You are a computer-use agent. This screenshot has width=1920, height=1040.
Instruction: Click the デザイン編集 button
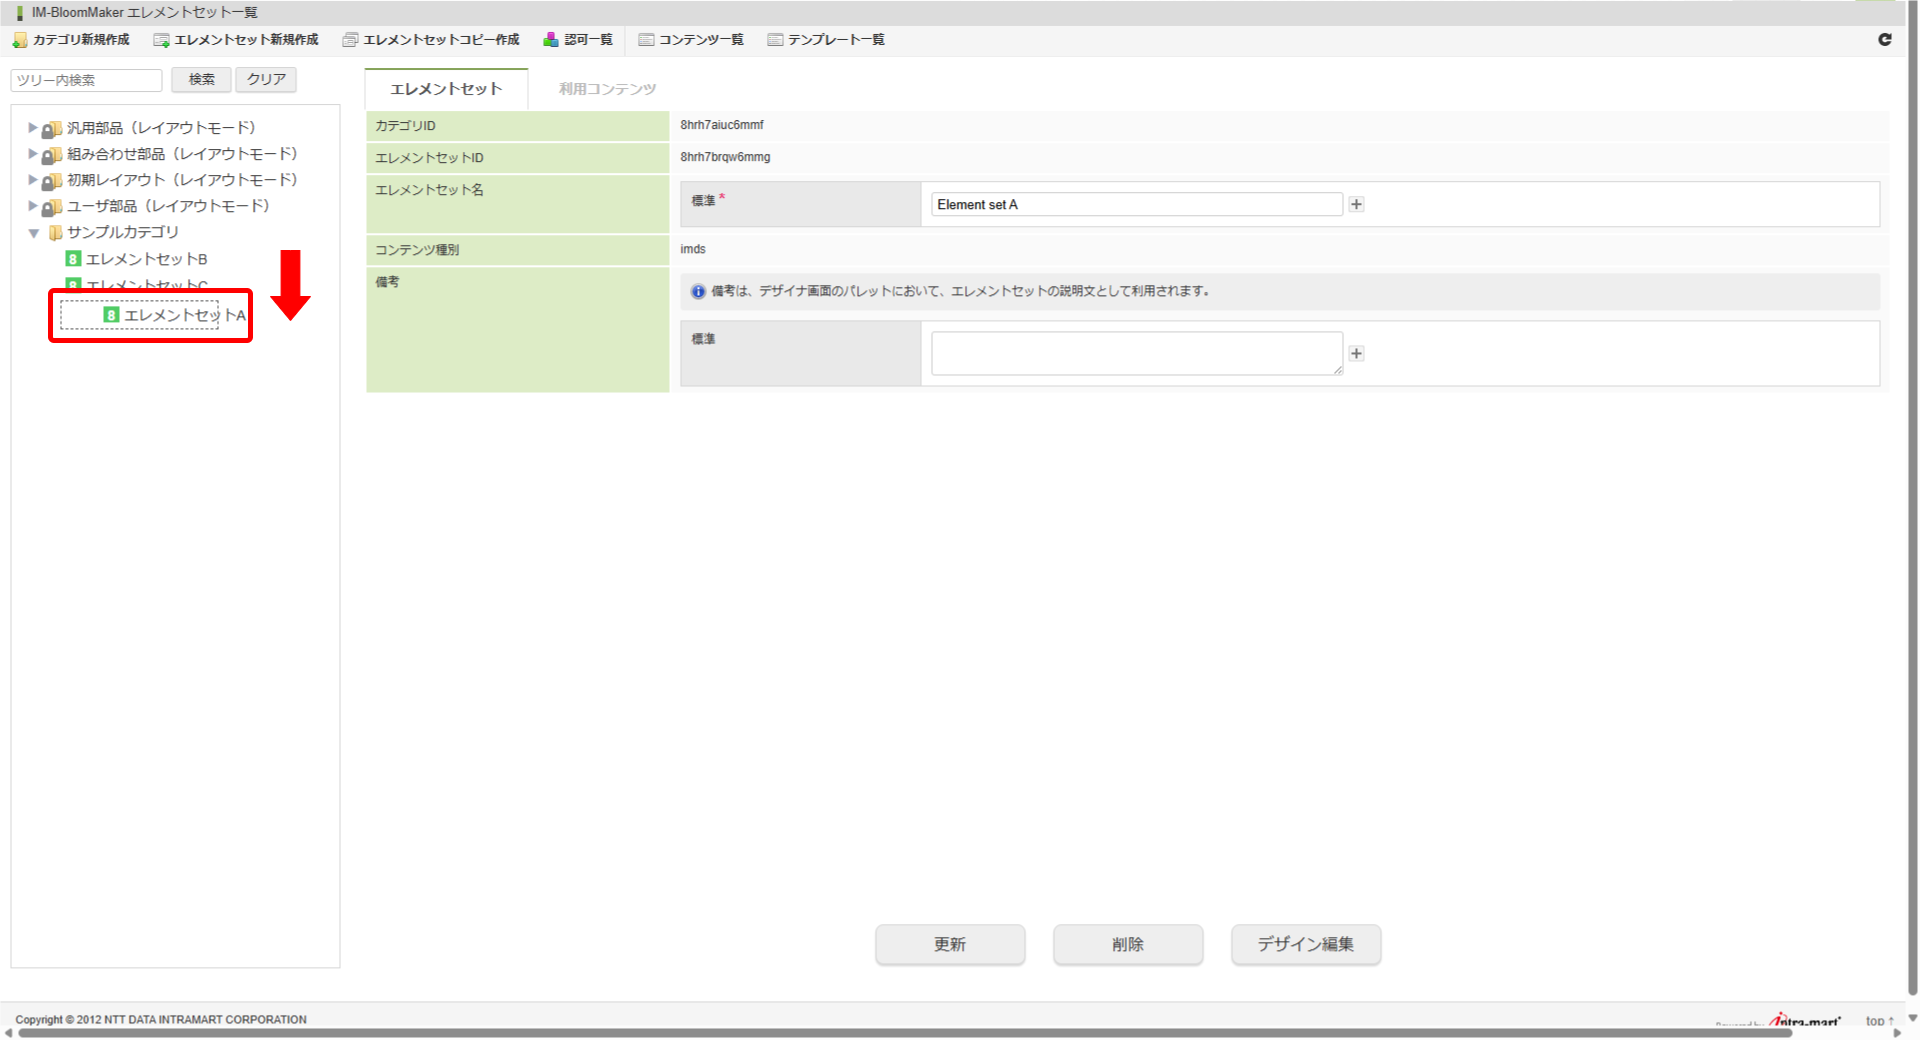[1306, 944]
